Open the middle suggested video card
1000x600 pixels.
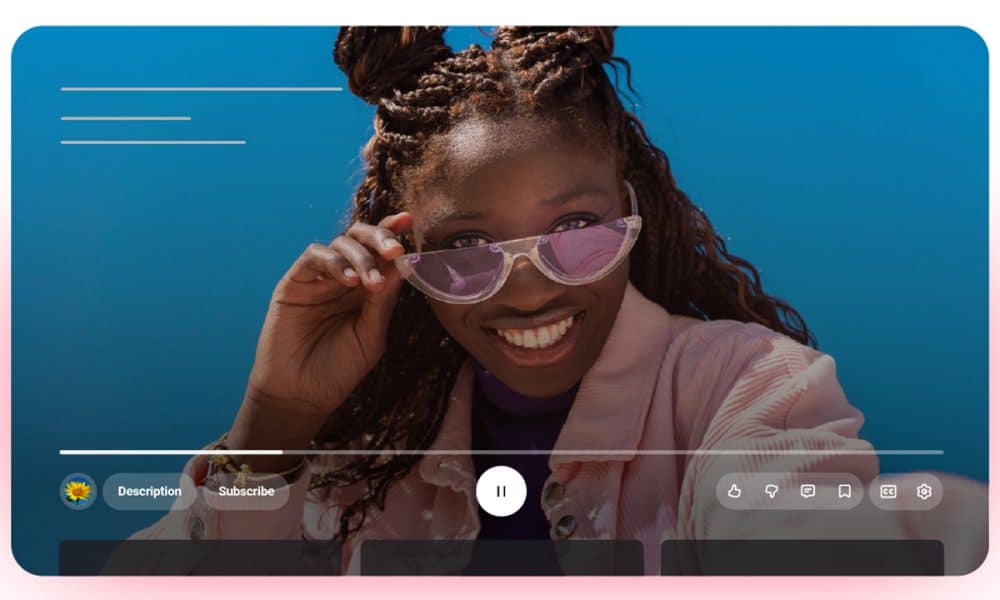tap(501, 558)
